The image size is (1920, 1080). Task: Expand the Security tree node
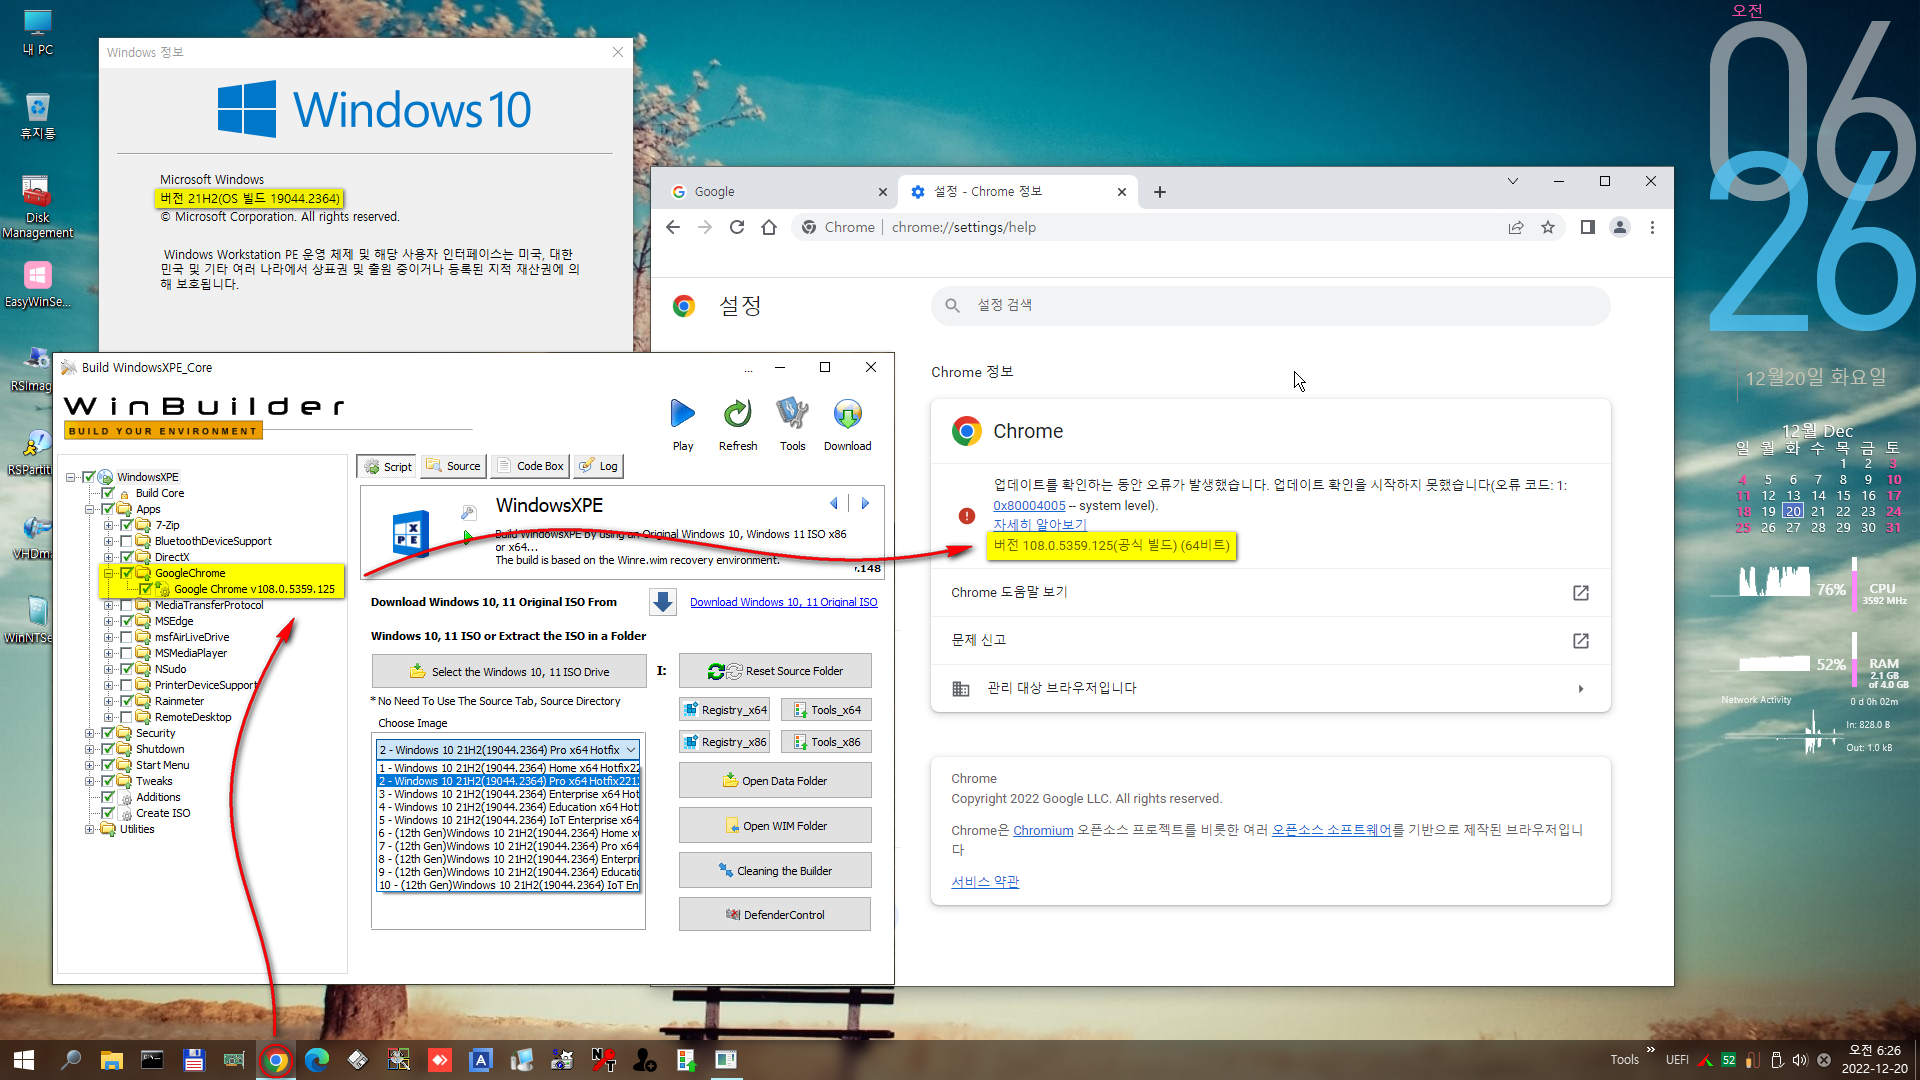[89, 733]
